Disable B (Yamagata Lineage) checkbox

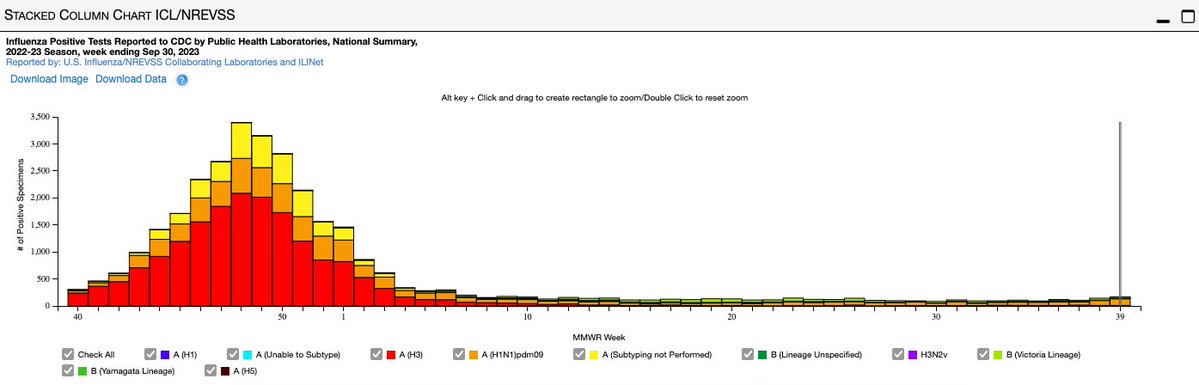(68, 371)
